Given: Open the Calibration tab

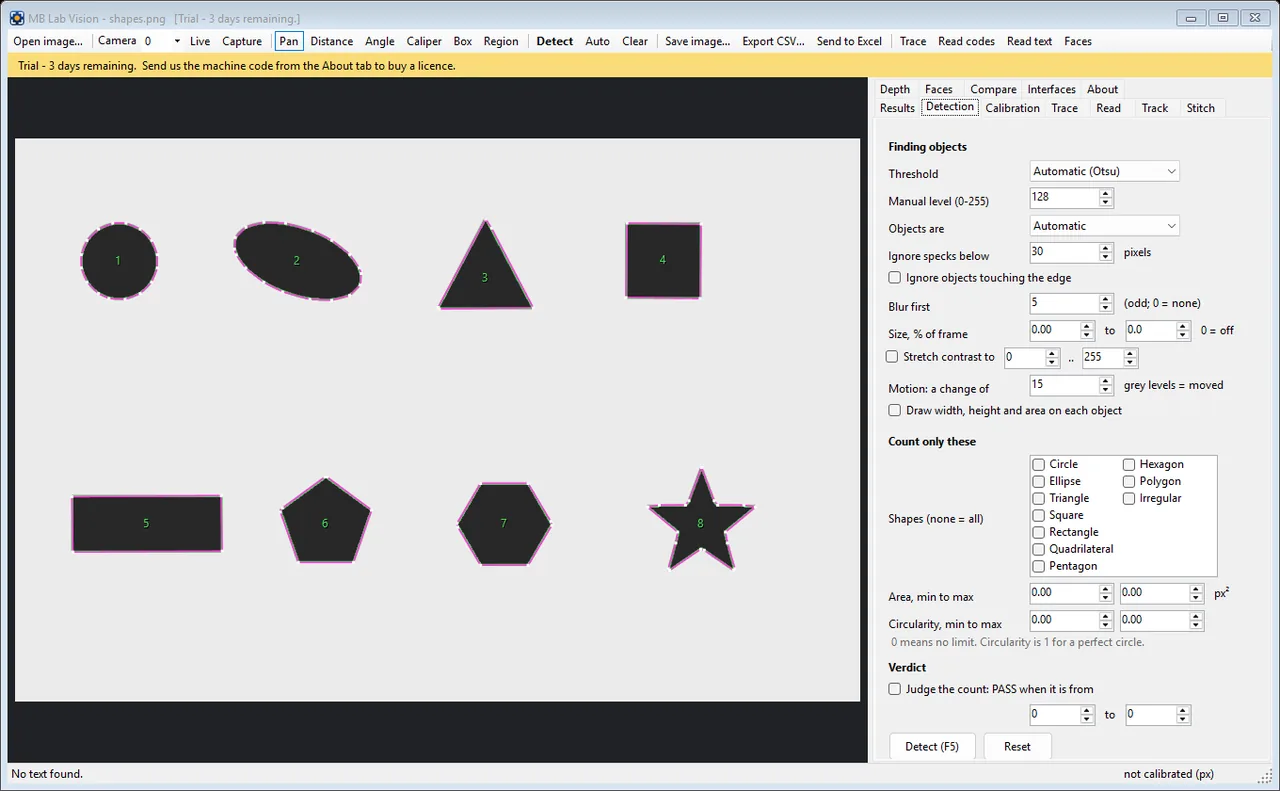Looking at the screenshot, I should [x=1012, y=108].
